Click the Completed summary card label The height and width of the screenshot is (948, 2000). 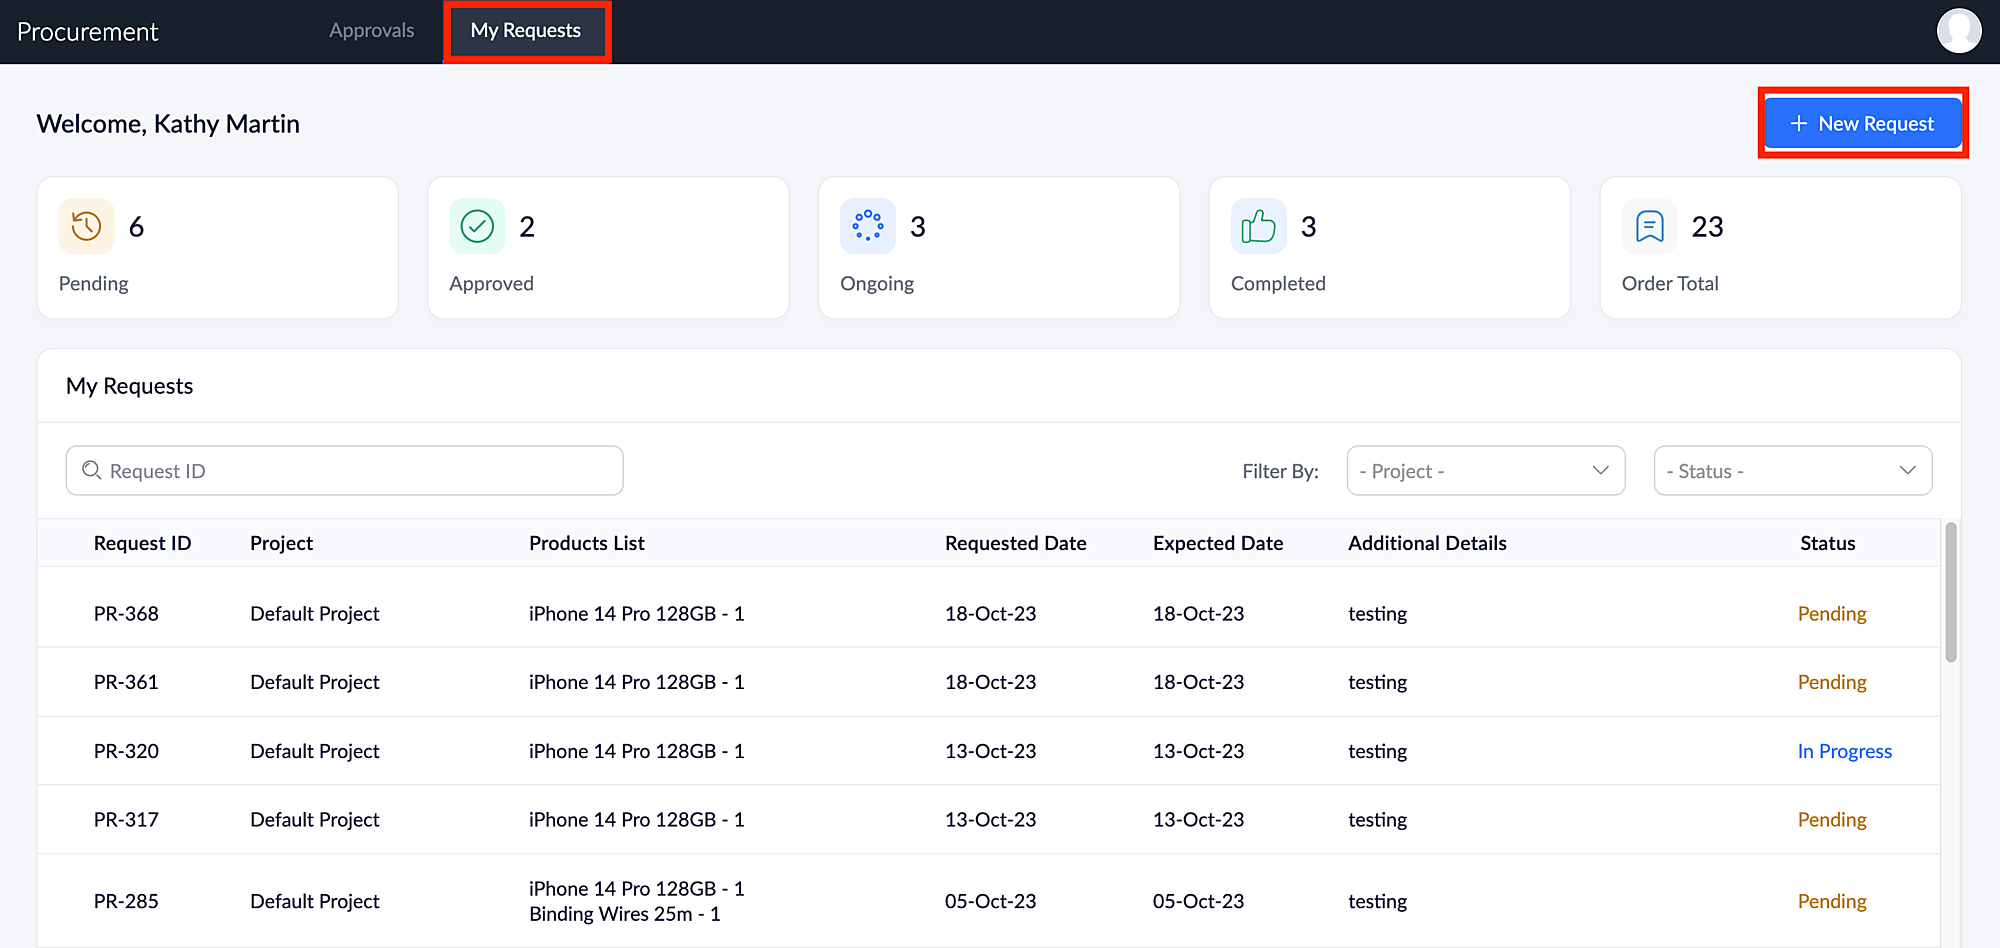click(1278, 284)
